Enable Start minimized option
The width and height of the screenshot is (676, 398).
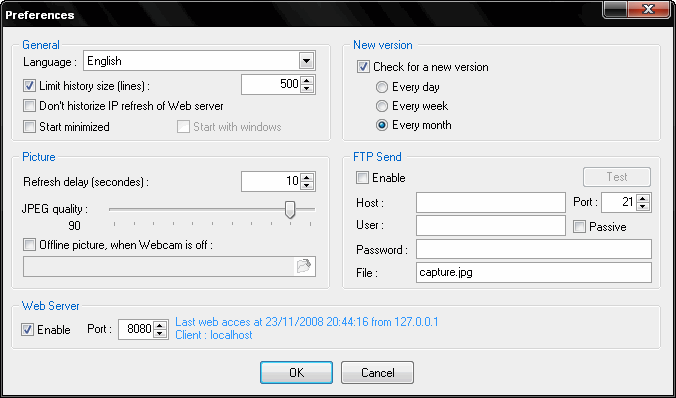click(x=29, y=127)
